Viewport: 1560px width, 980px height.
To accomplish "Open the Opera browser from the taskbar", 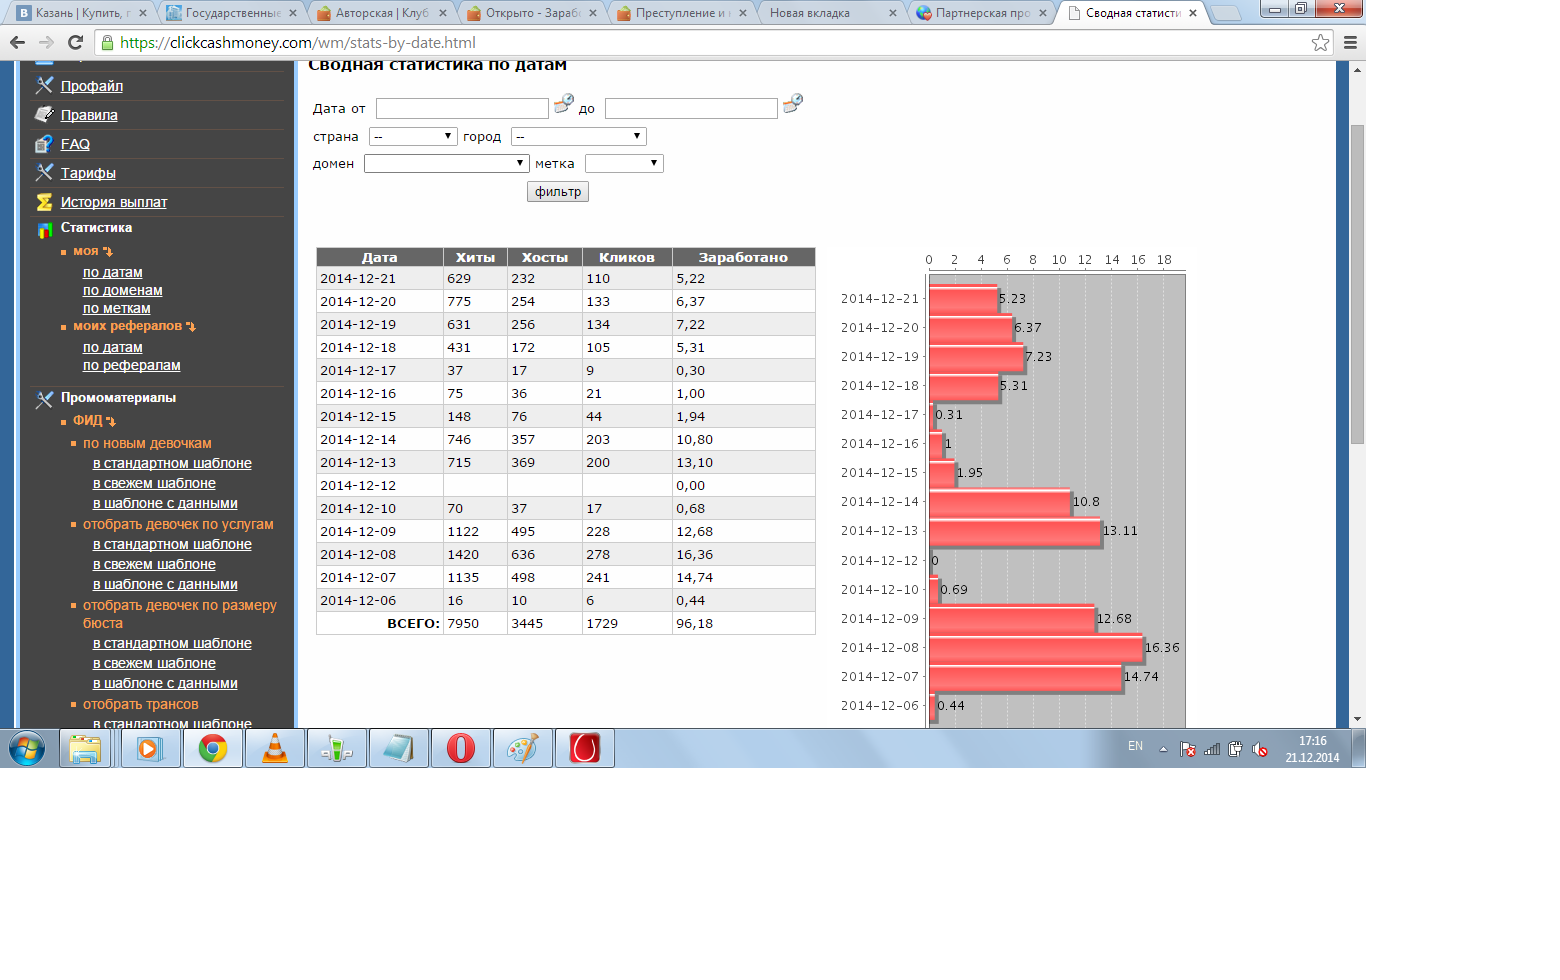I will click(460, 748).
